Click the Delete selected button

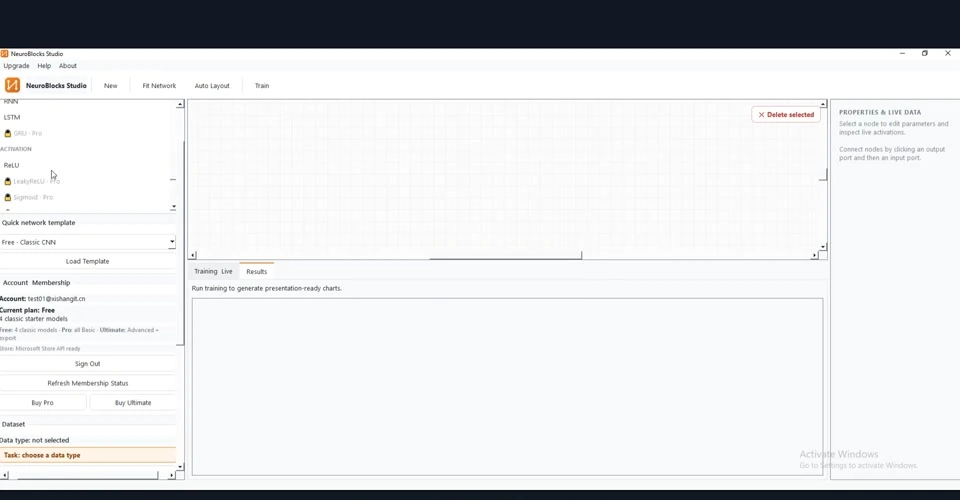pyautogui.click(x=786, y=114)
